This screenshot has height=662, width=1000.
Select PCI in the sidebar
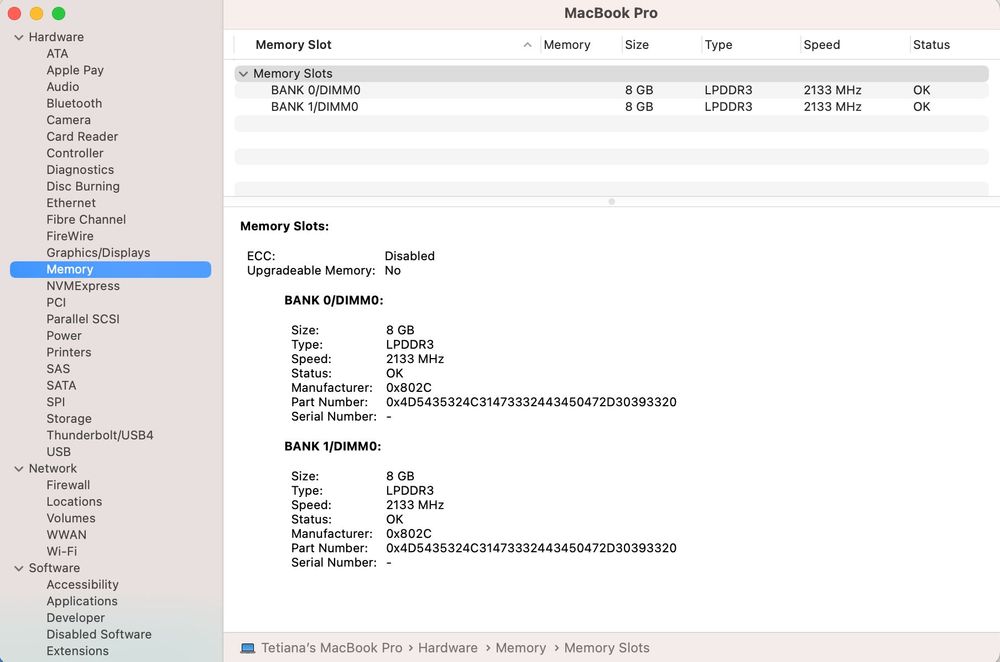click(56, 302)
